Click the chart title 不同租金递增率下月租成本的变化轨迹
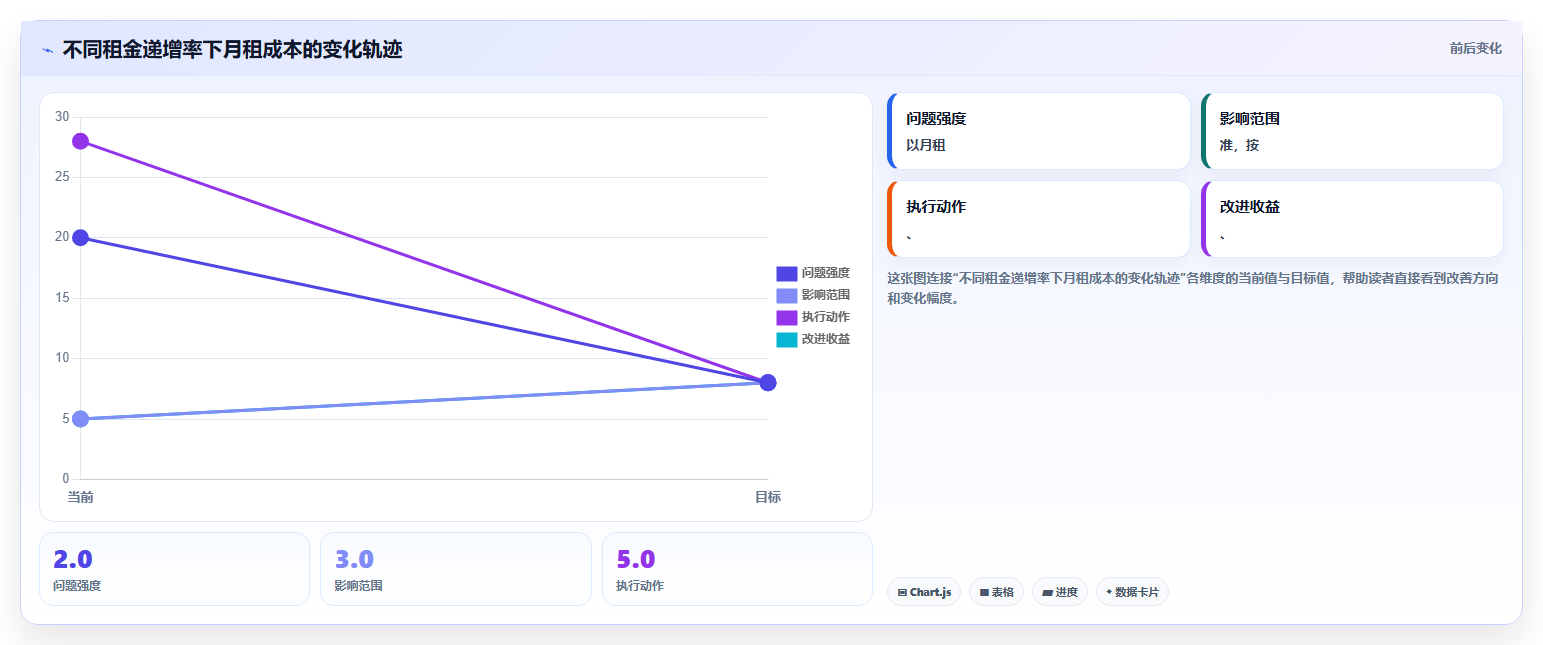 pyautogui.click(x=232, y=49)
